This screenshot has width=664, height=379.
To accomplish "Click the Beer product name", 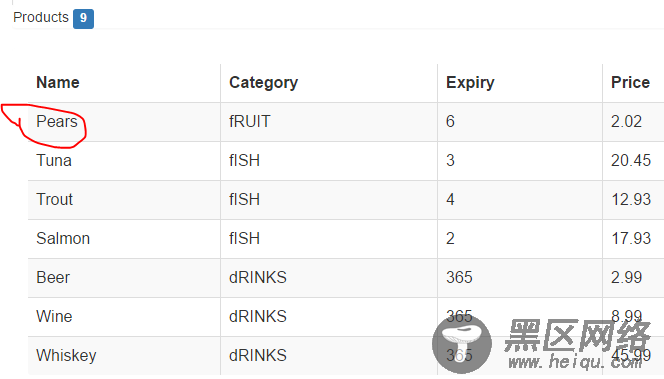I will [x=53, y=277].
